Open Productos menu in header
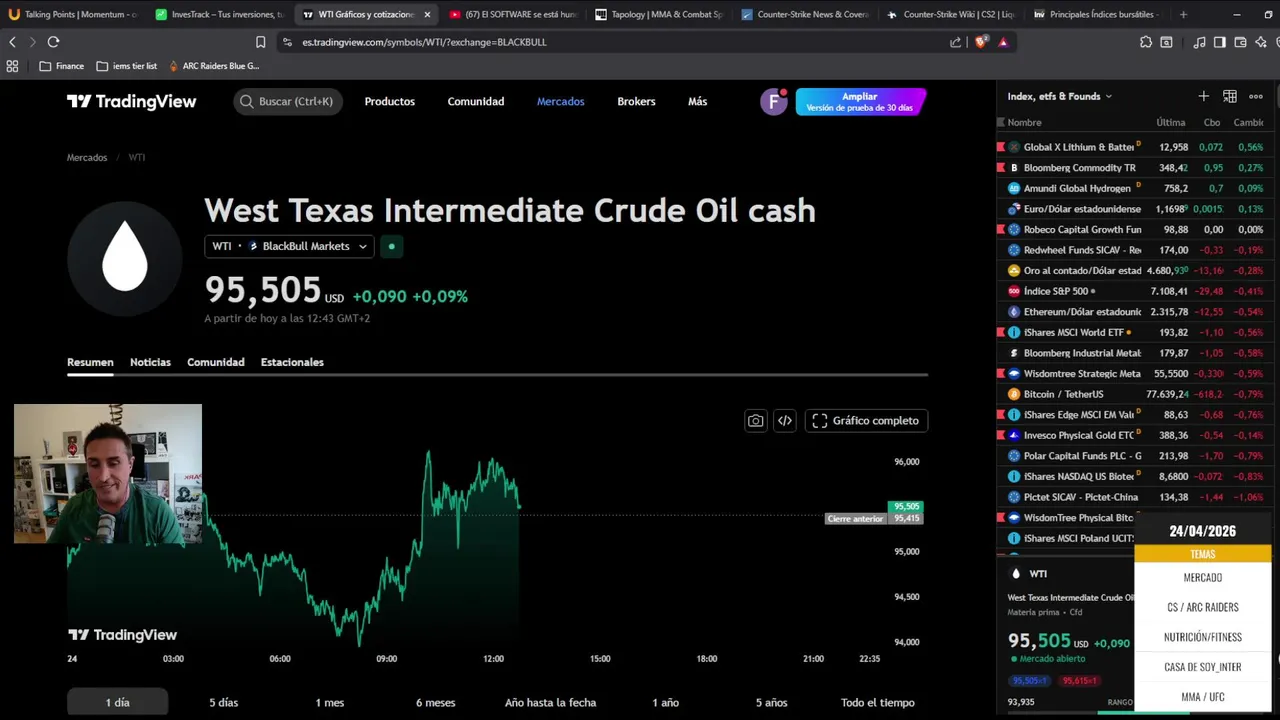Image resolution: width=1280 pixels, height=720 pixels. (x=390, y=101)
